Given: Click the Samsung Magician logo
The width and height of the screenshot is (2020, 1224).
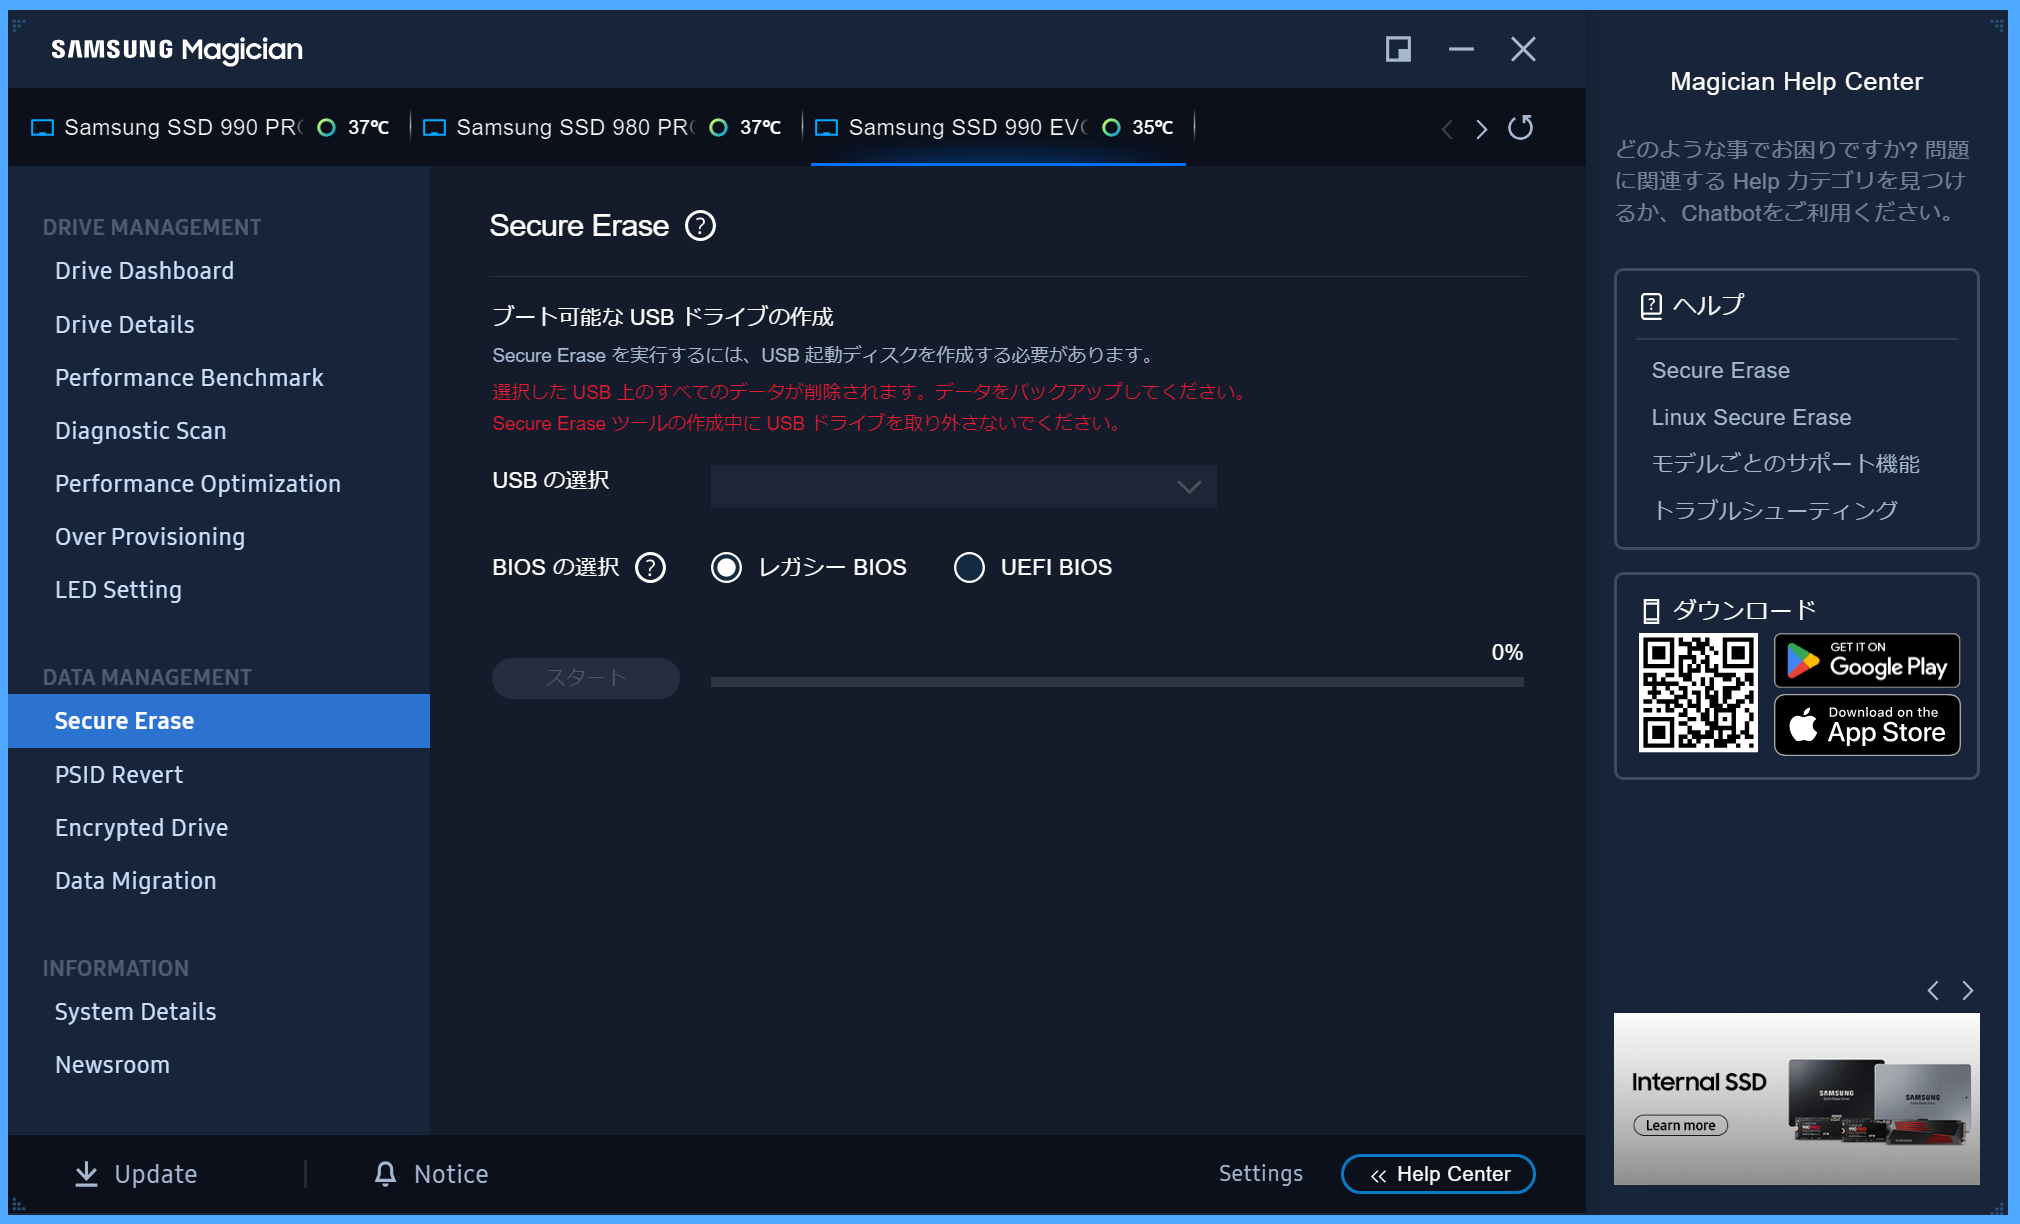Looking at the screenshot, I should pyautogui.click(x=177, y=50).
